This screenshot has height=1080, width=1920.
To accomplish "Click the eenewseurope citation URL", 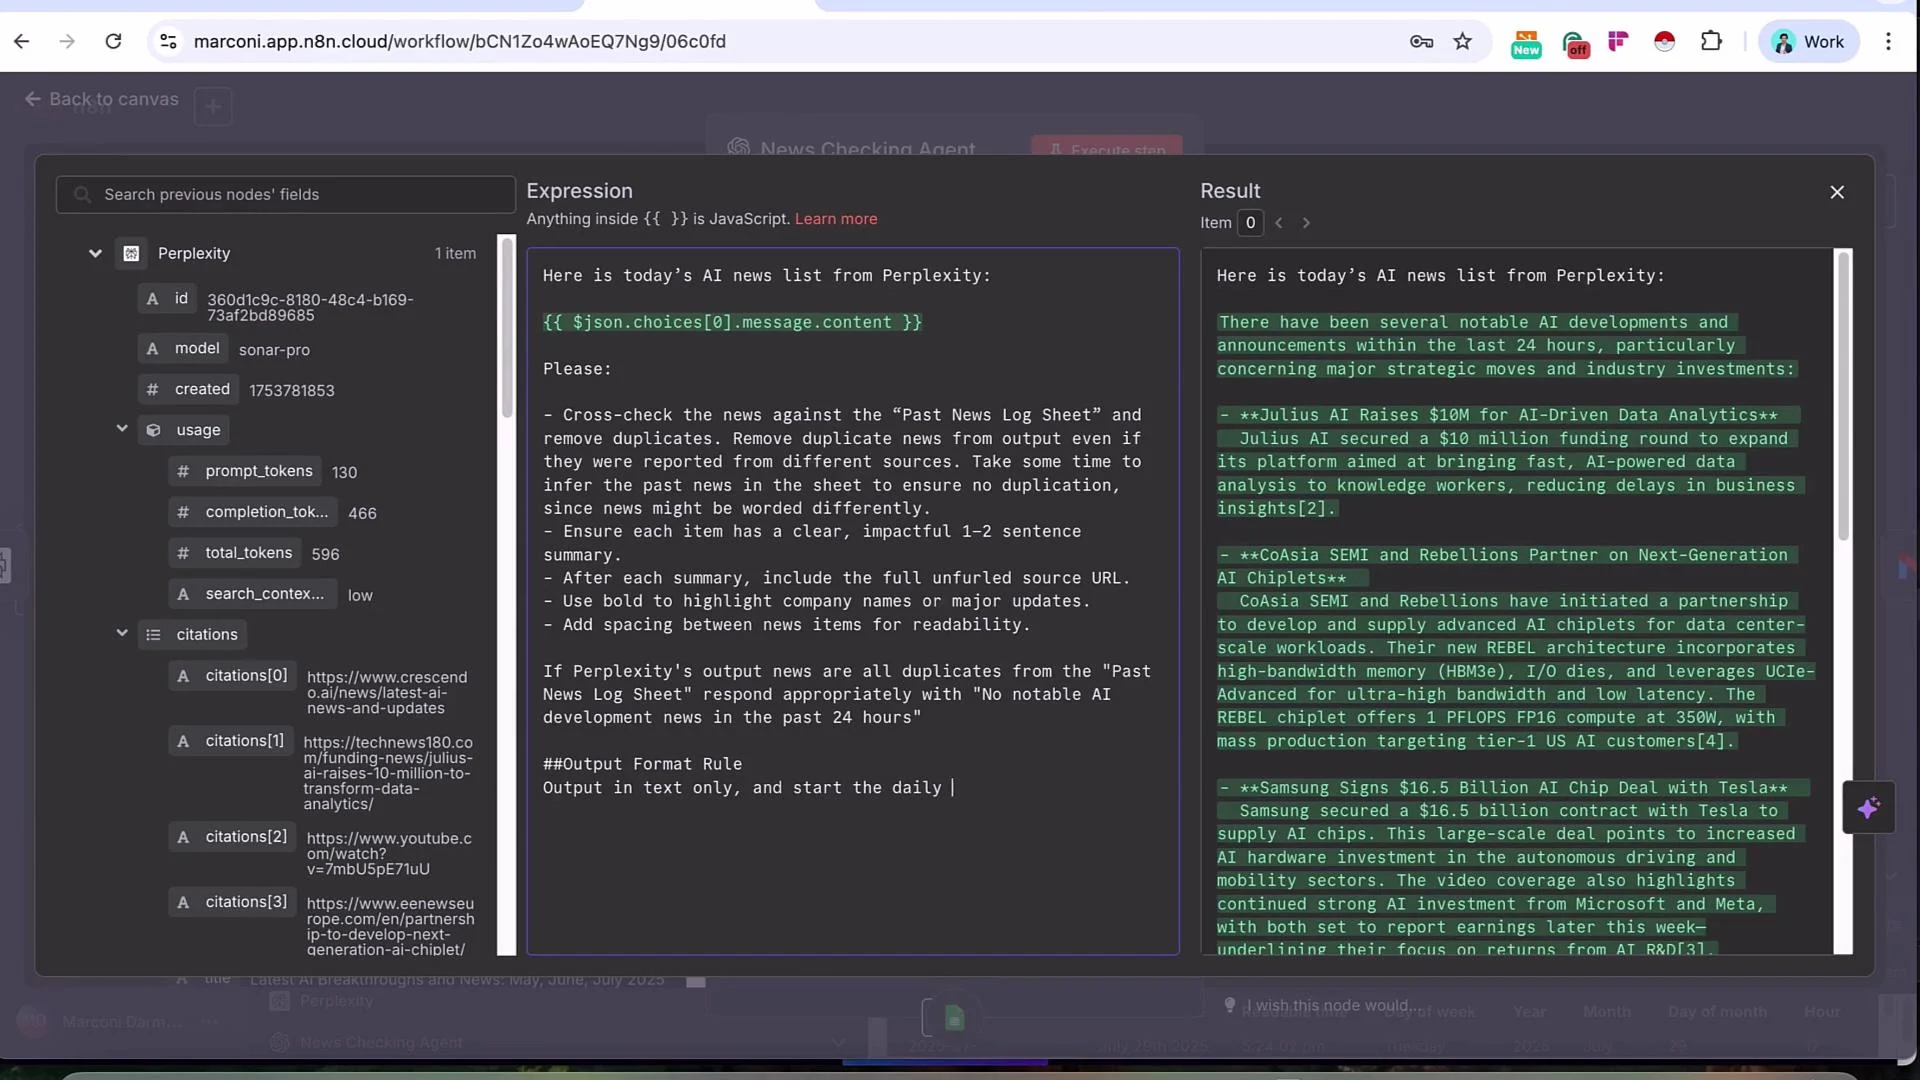I will [391, 926].
